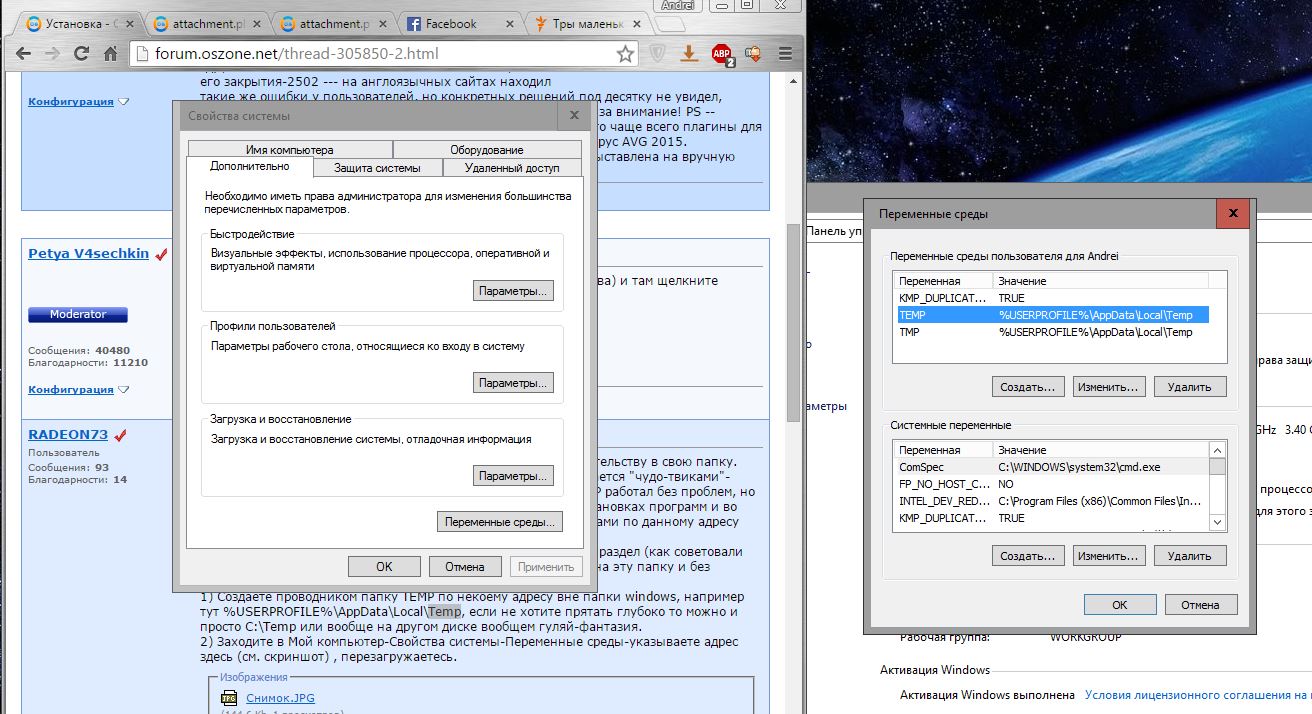The width and height of the screenshot is (1312, 714).
Task: Click Удалить for system variables
Action: tap(1190, 555)
